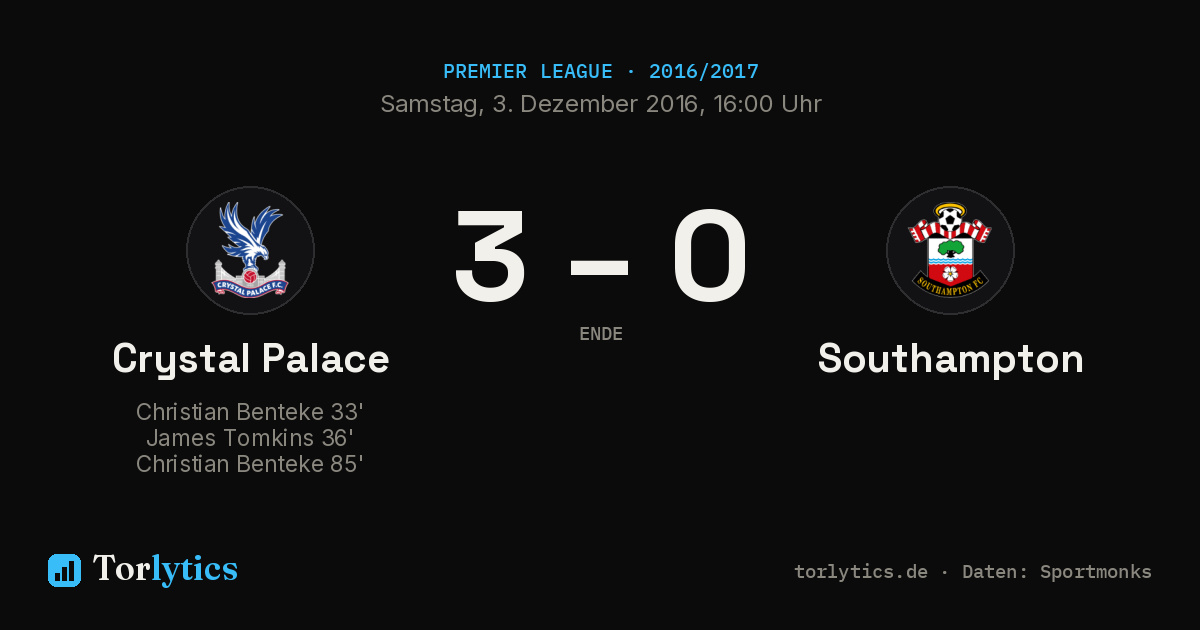The width and height of the screenshot is (1200, 630).
Task: Click the Daten: Sportmonks credit text
Action: tap(1057, 572)
